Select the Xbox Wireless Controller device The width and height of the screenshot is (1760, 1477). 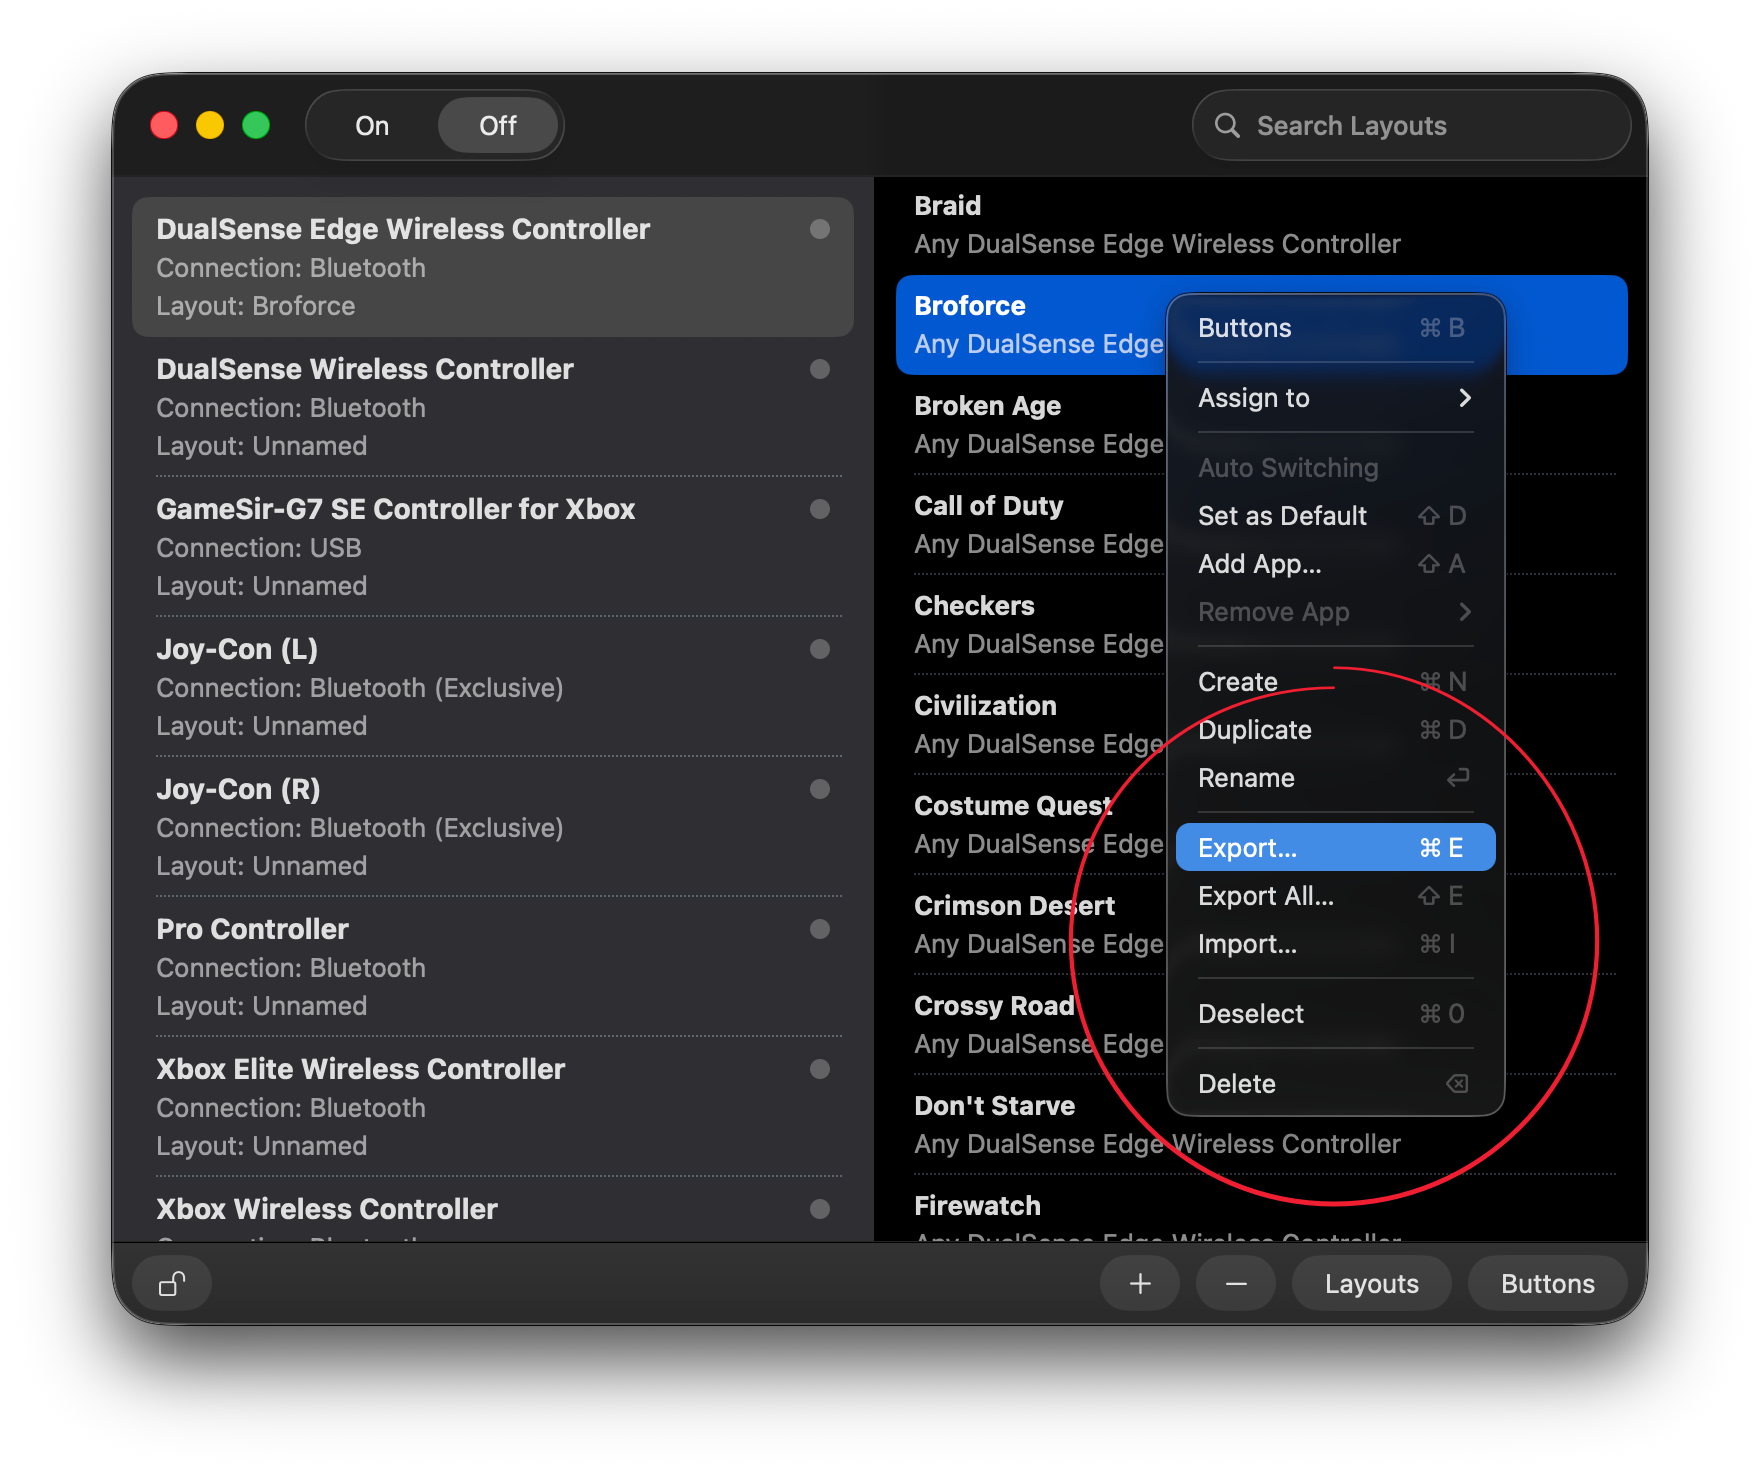coord(492,1210)
